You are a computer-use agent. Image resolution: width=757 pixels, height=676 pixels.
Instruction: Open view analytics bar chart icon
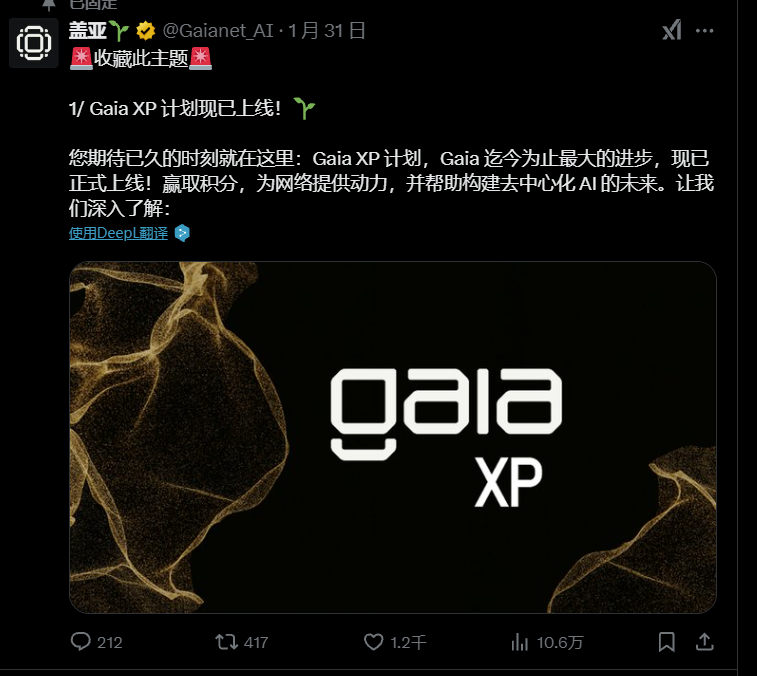[519, 642]
